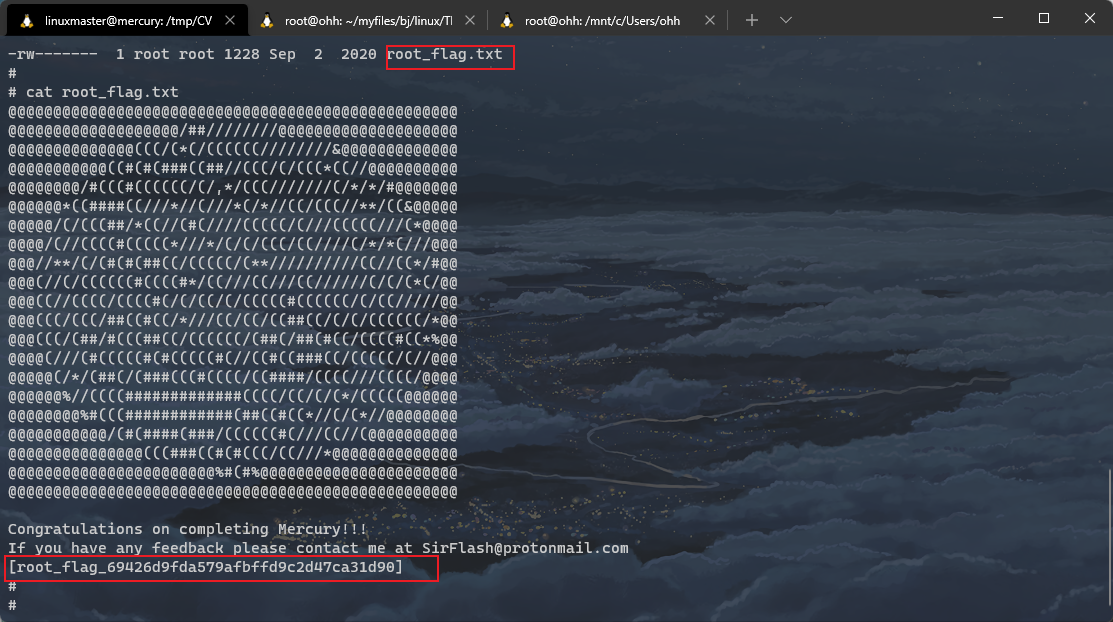Switch to the linuxmaster@mercury: /tmp/CV tab
Image resolution: width=1113 pixels, height=622 pixels.
128,21
